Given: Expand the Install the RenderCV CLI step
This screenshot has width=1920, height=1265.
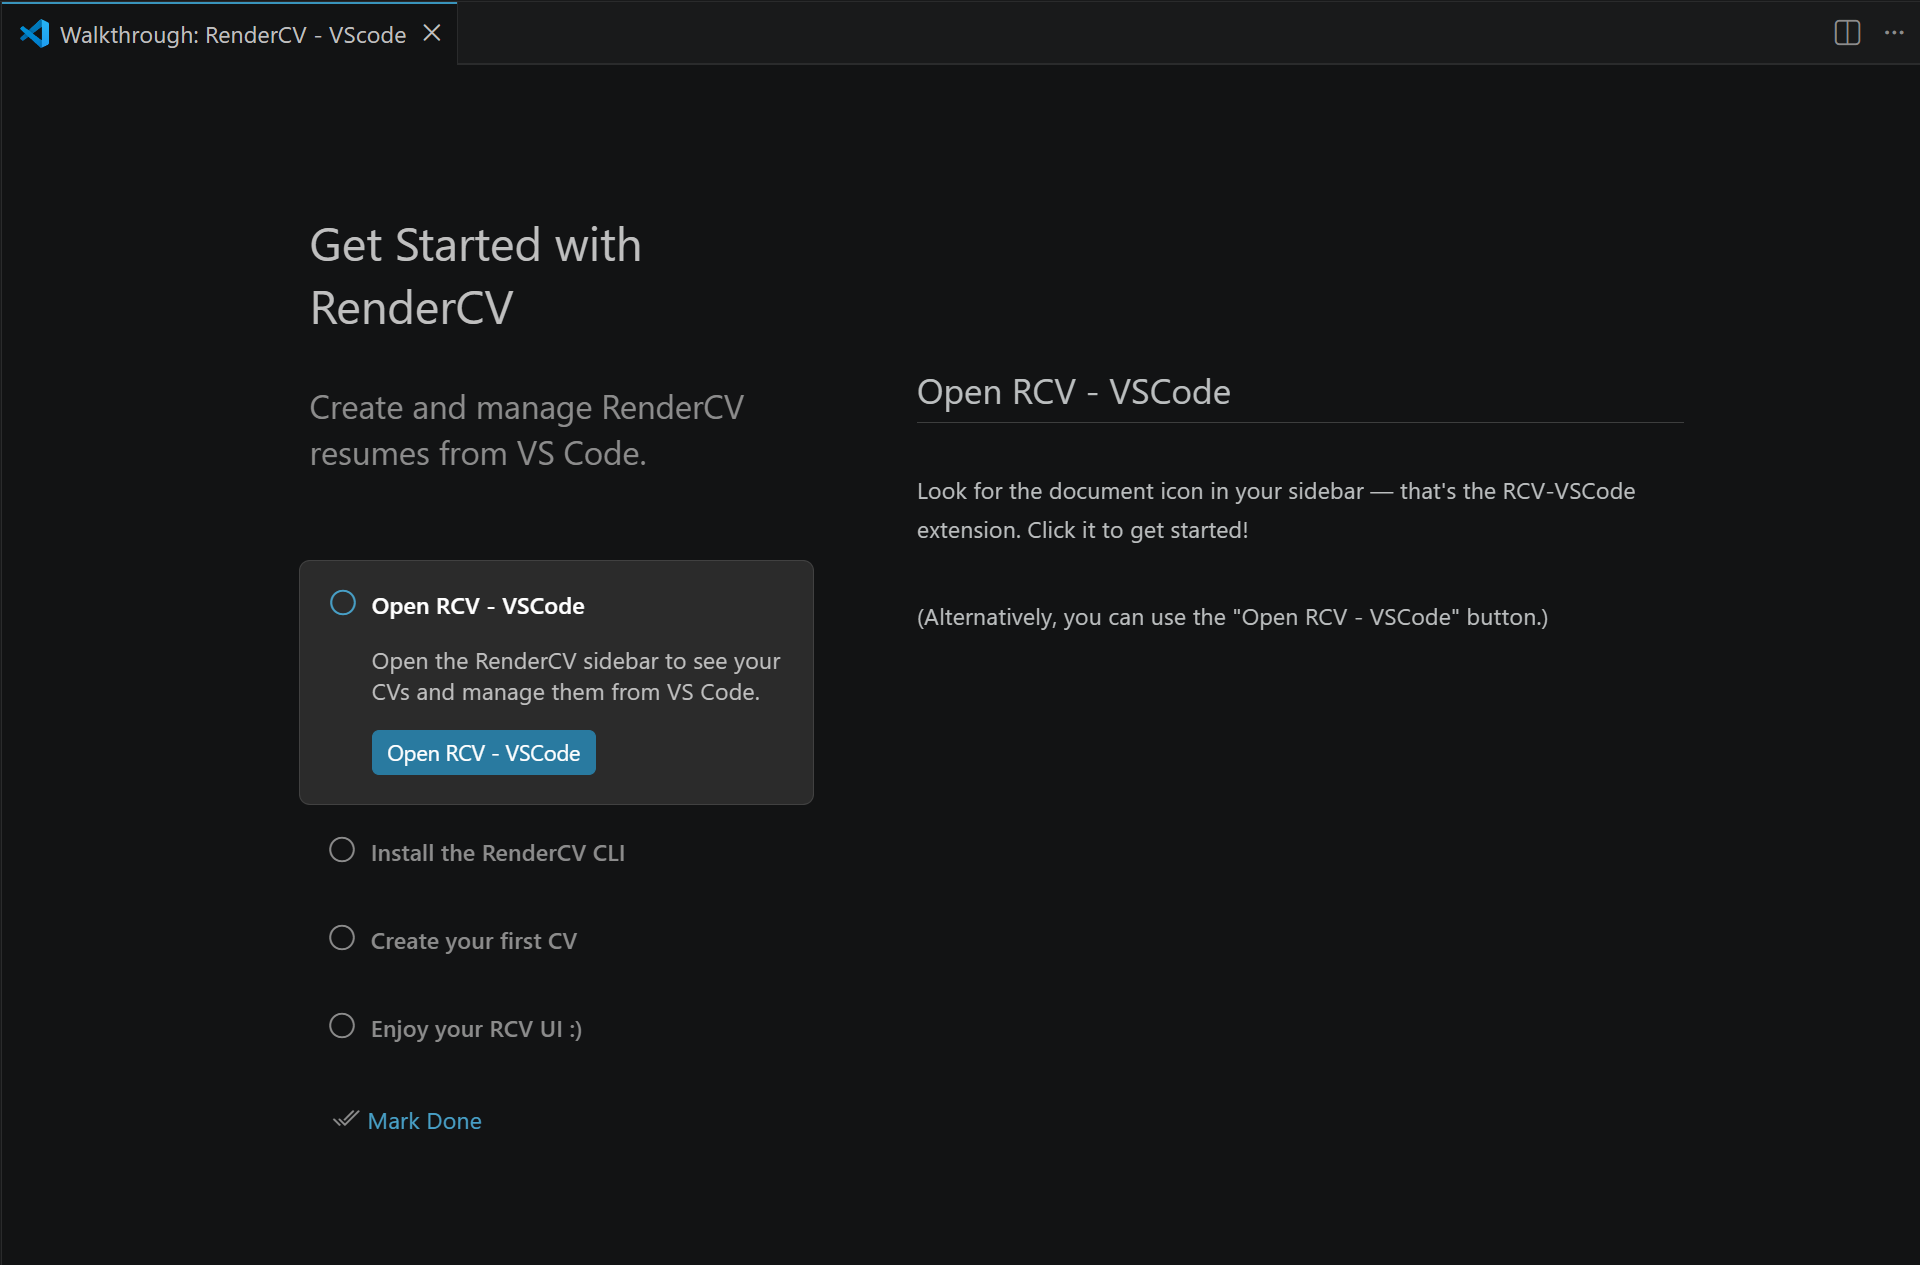Looking at the screenshot, I should (x=498, y=853).
